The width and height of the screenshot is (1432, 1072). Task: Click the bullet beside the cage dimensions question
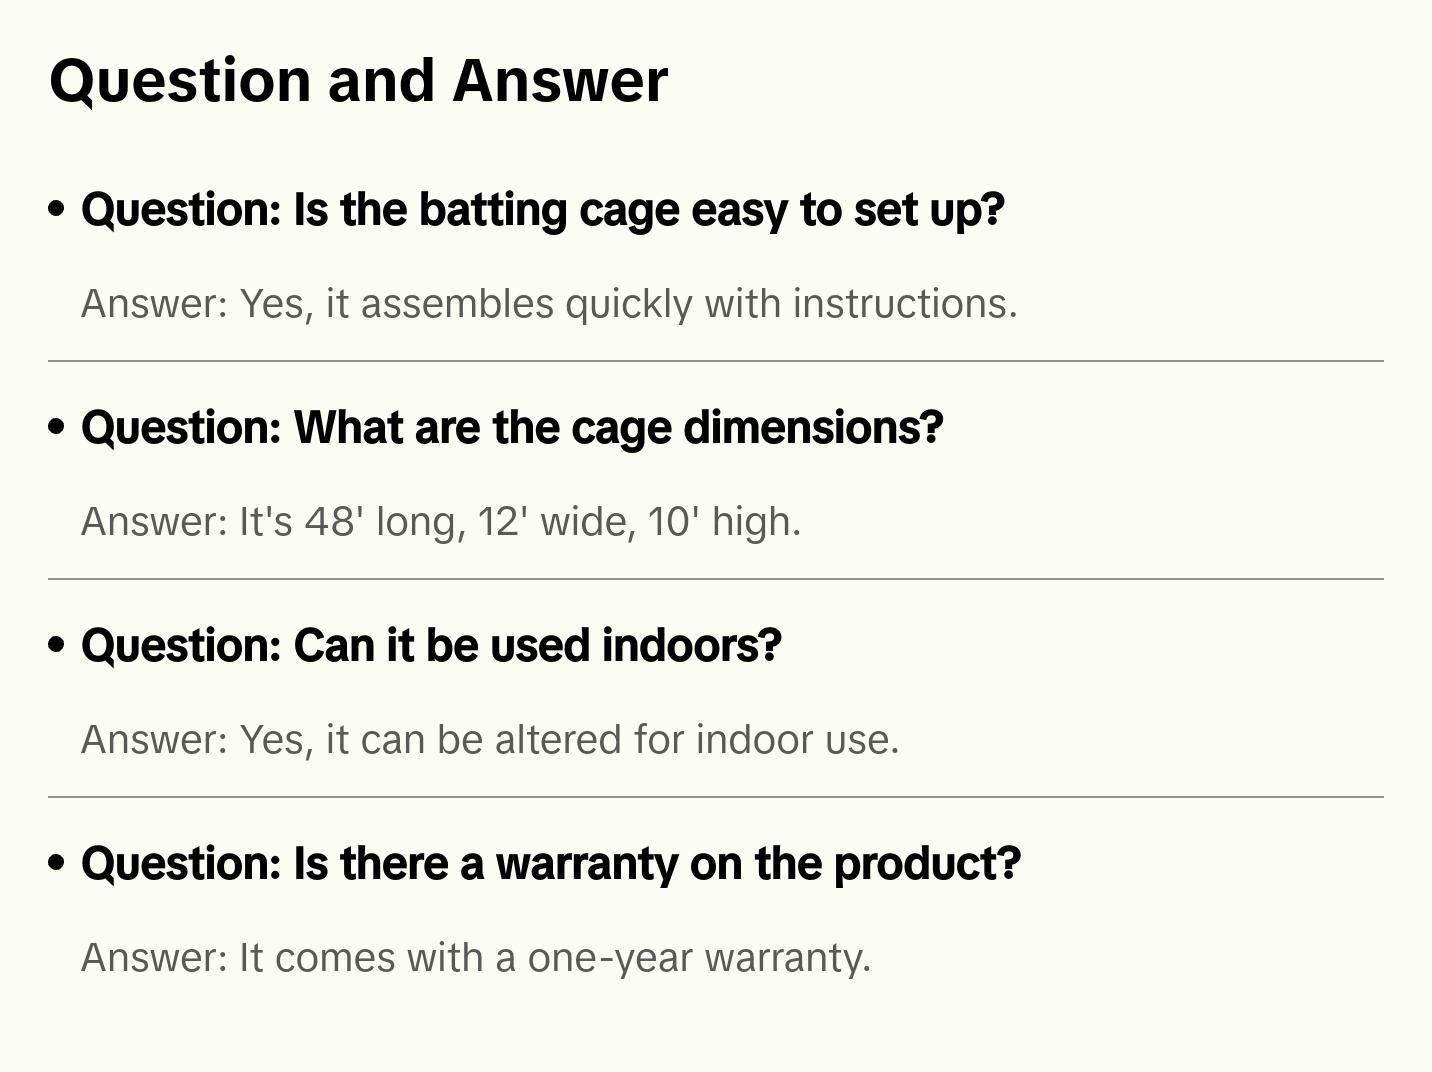coord(57,427)
